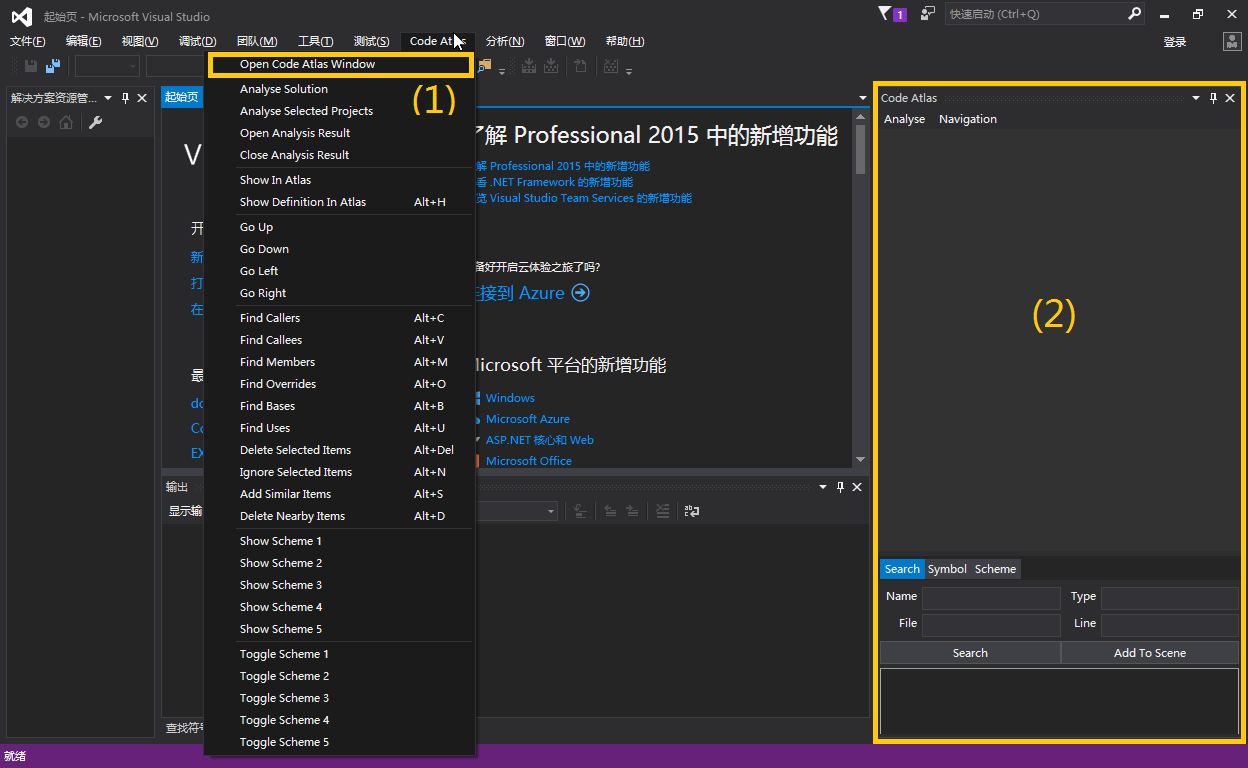Clear all text in the Output window
Image resolution: width=1248 pixels, height=768 pixels.
(x=663, y=511)
